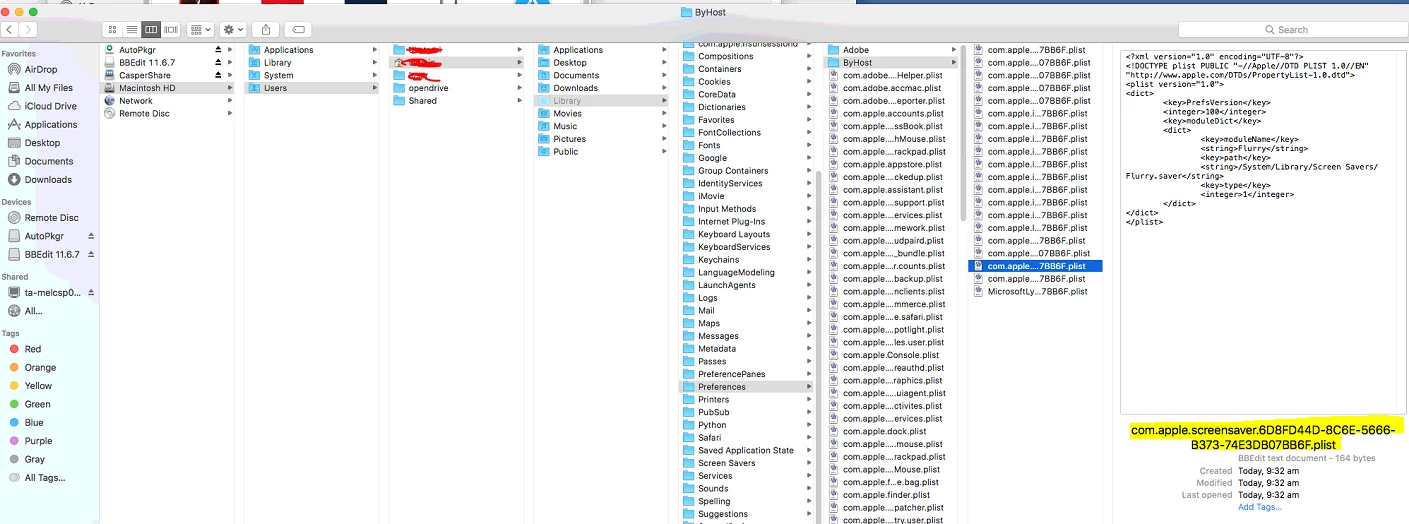This screenshot has height=524, width=1409.
Task: Expand Preferences folder arrow
Action: click(808, 387)
